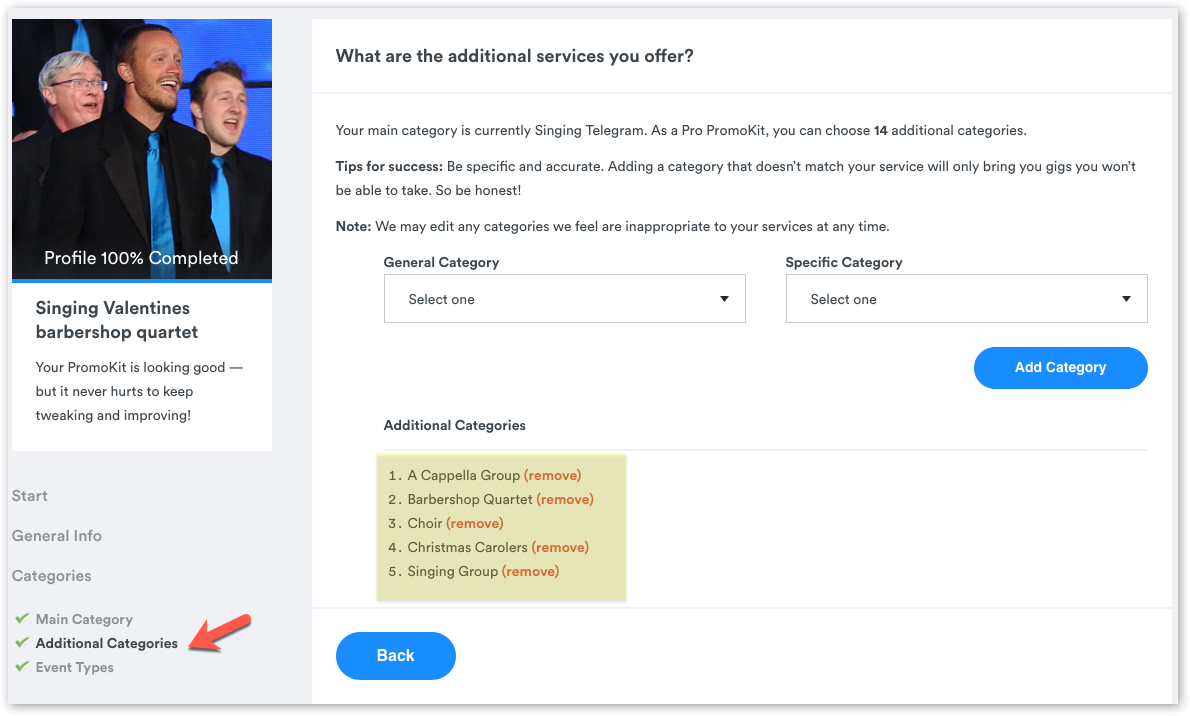This screenshot has height=716, width=1190.
Task: Remove the Singing Group category
Action: (x=530, y=572)
